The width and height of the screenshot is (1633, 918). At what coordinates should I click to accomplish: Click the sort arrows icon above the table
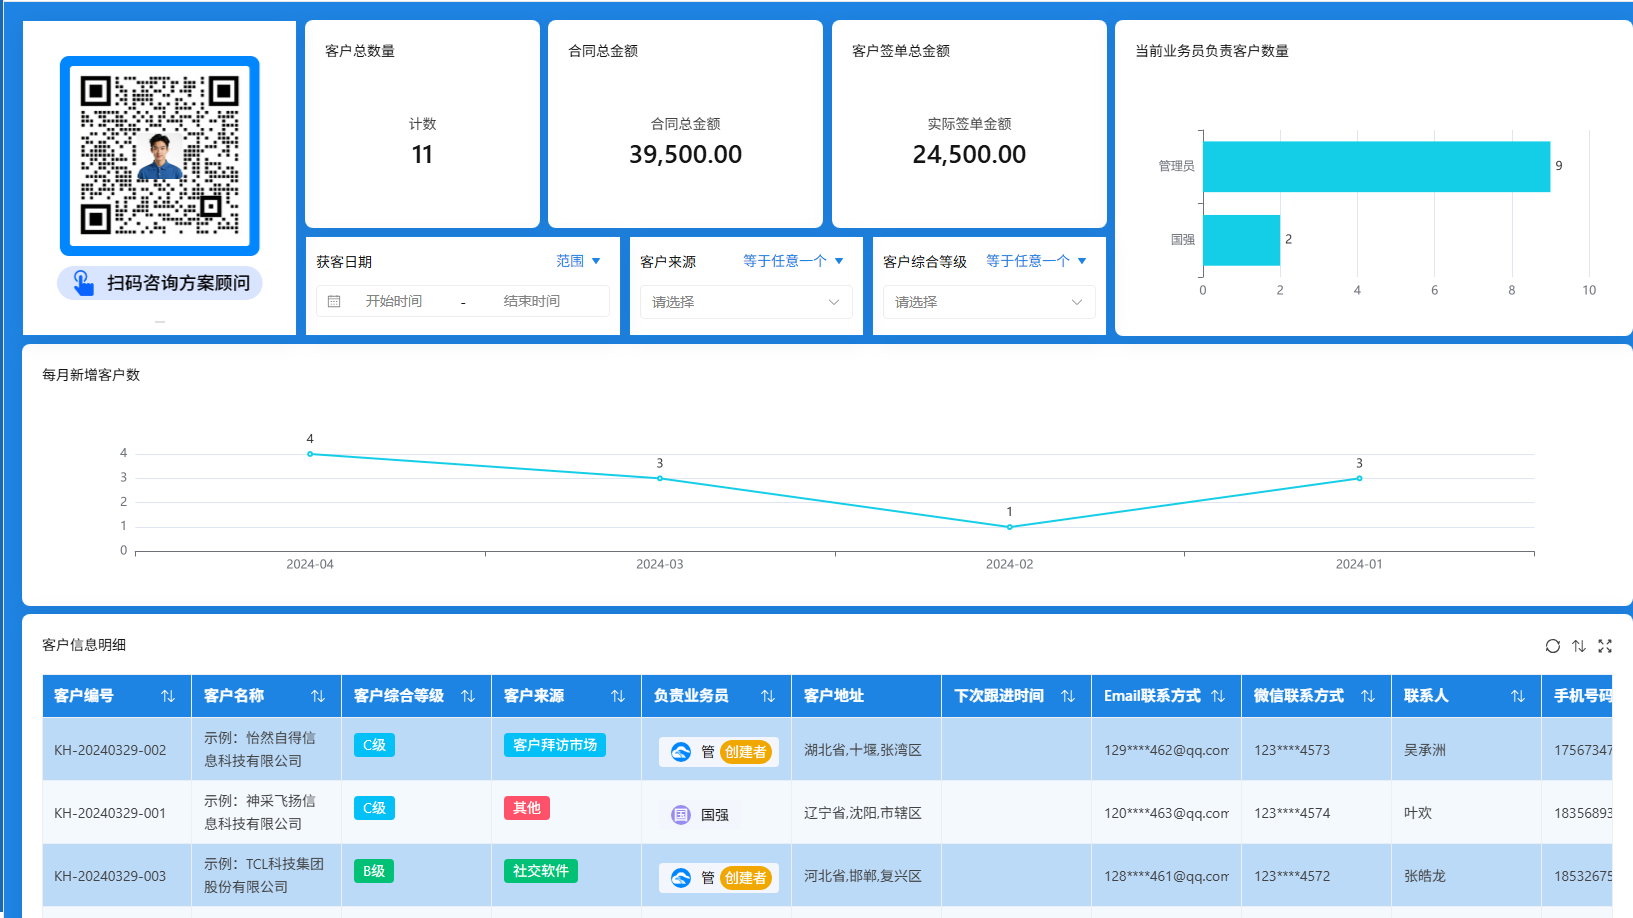coord(1579,646)
